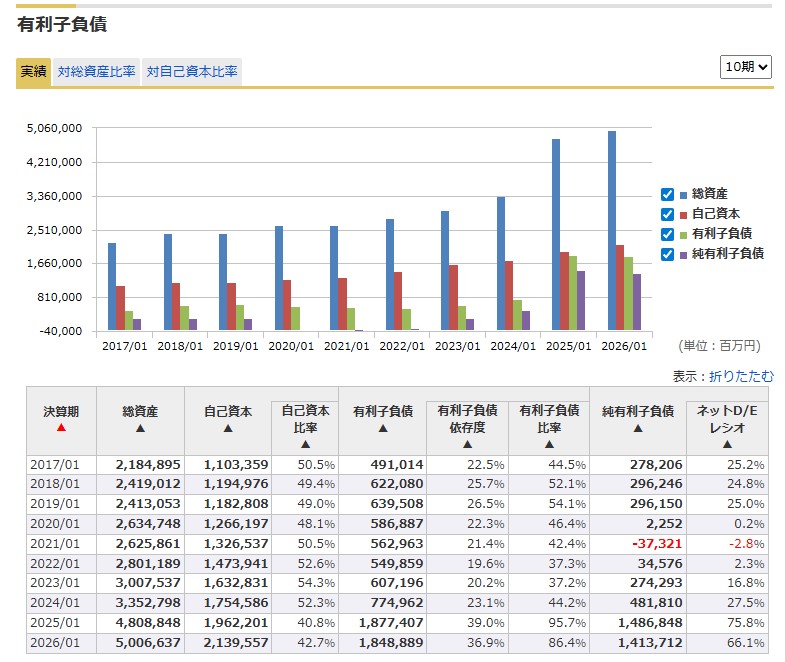Switch to 対総資産比率 tab

click(96, 72)
